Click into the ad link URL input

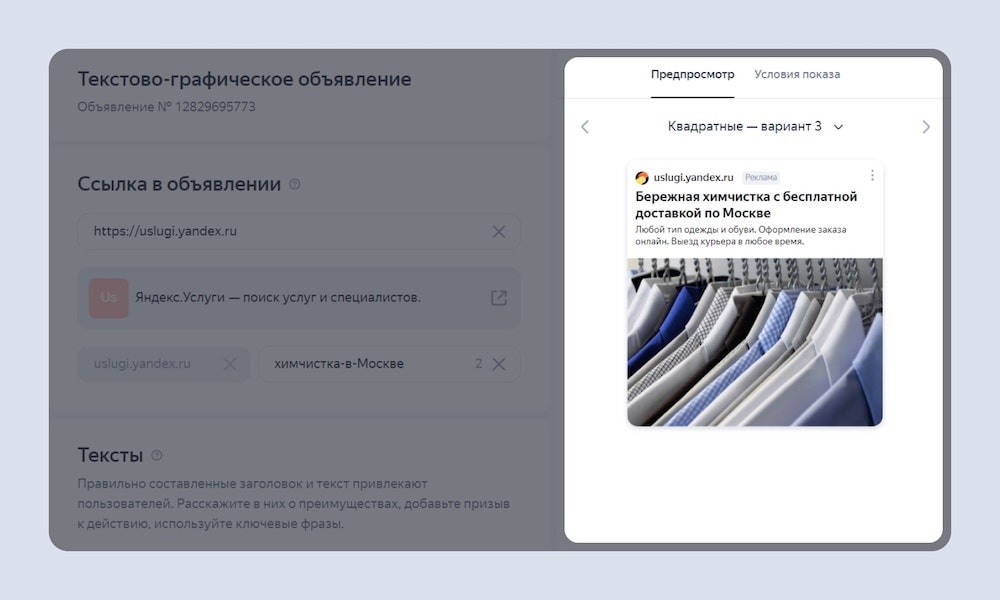(x=285, y=232)
